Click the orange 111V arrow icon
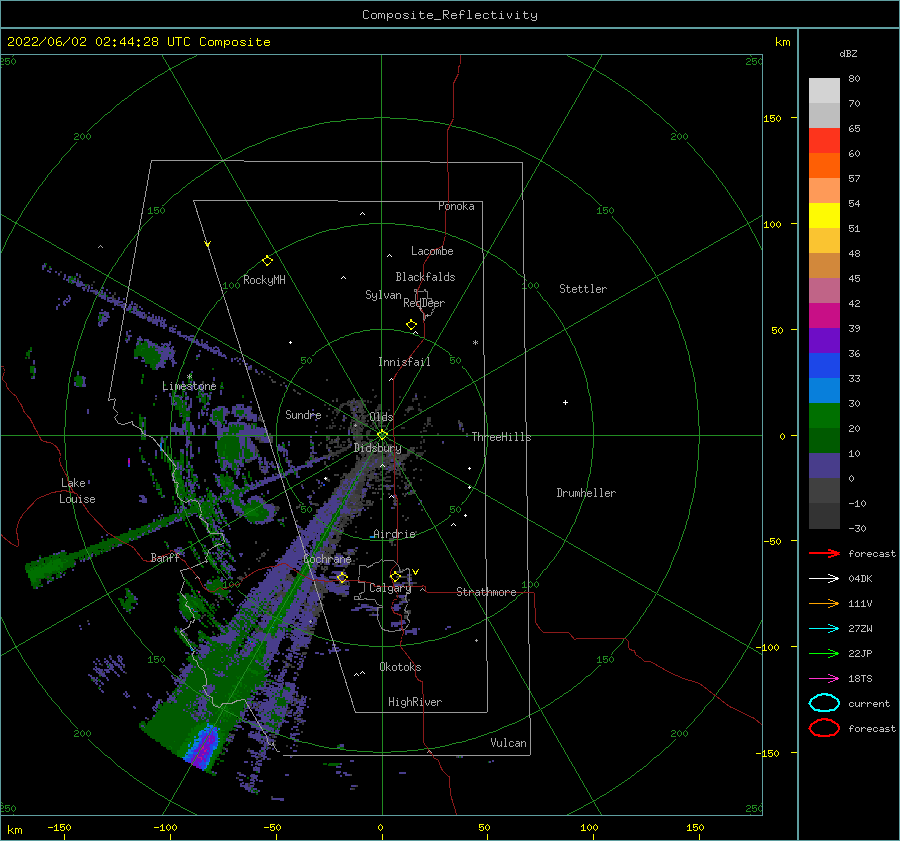The image size is (900, 841). point(824,603)
